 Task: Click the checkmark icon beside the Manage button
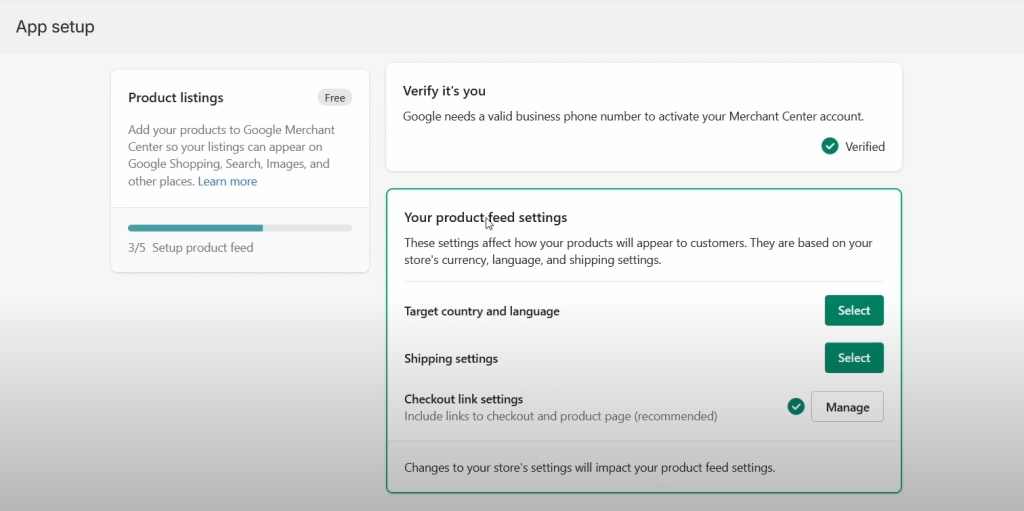(796, 407)
